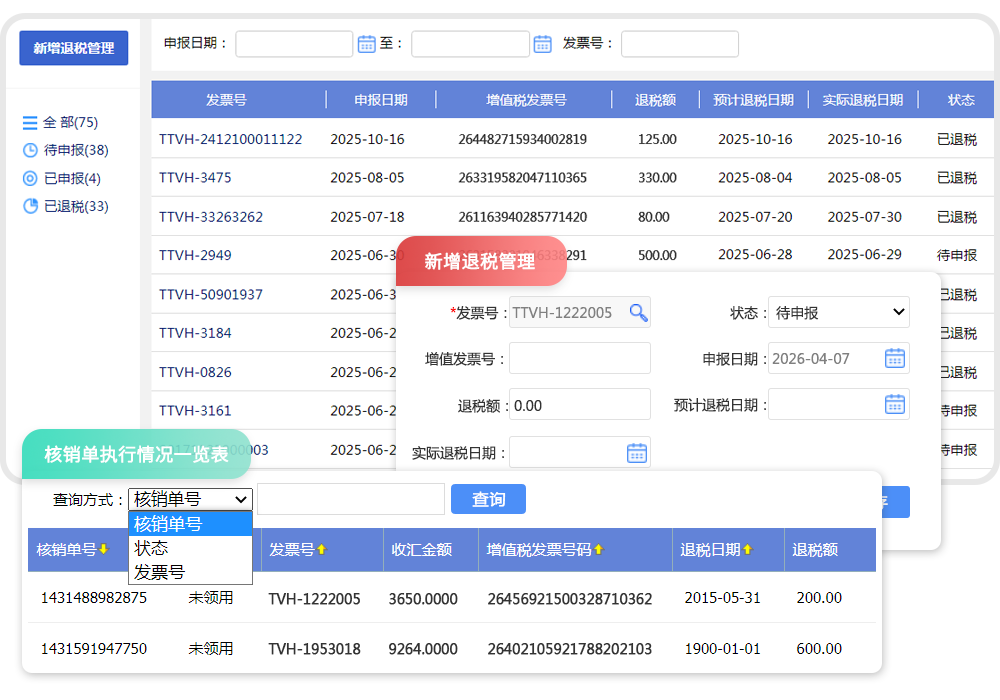Open invoice link TTVH-0826
This screenshot has width=1000, height=700.
[195, 372]
